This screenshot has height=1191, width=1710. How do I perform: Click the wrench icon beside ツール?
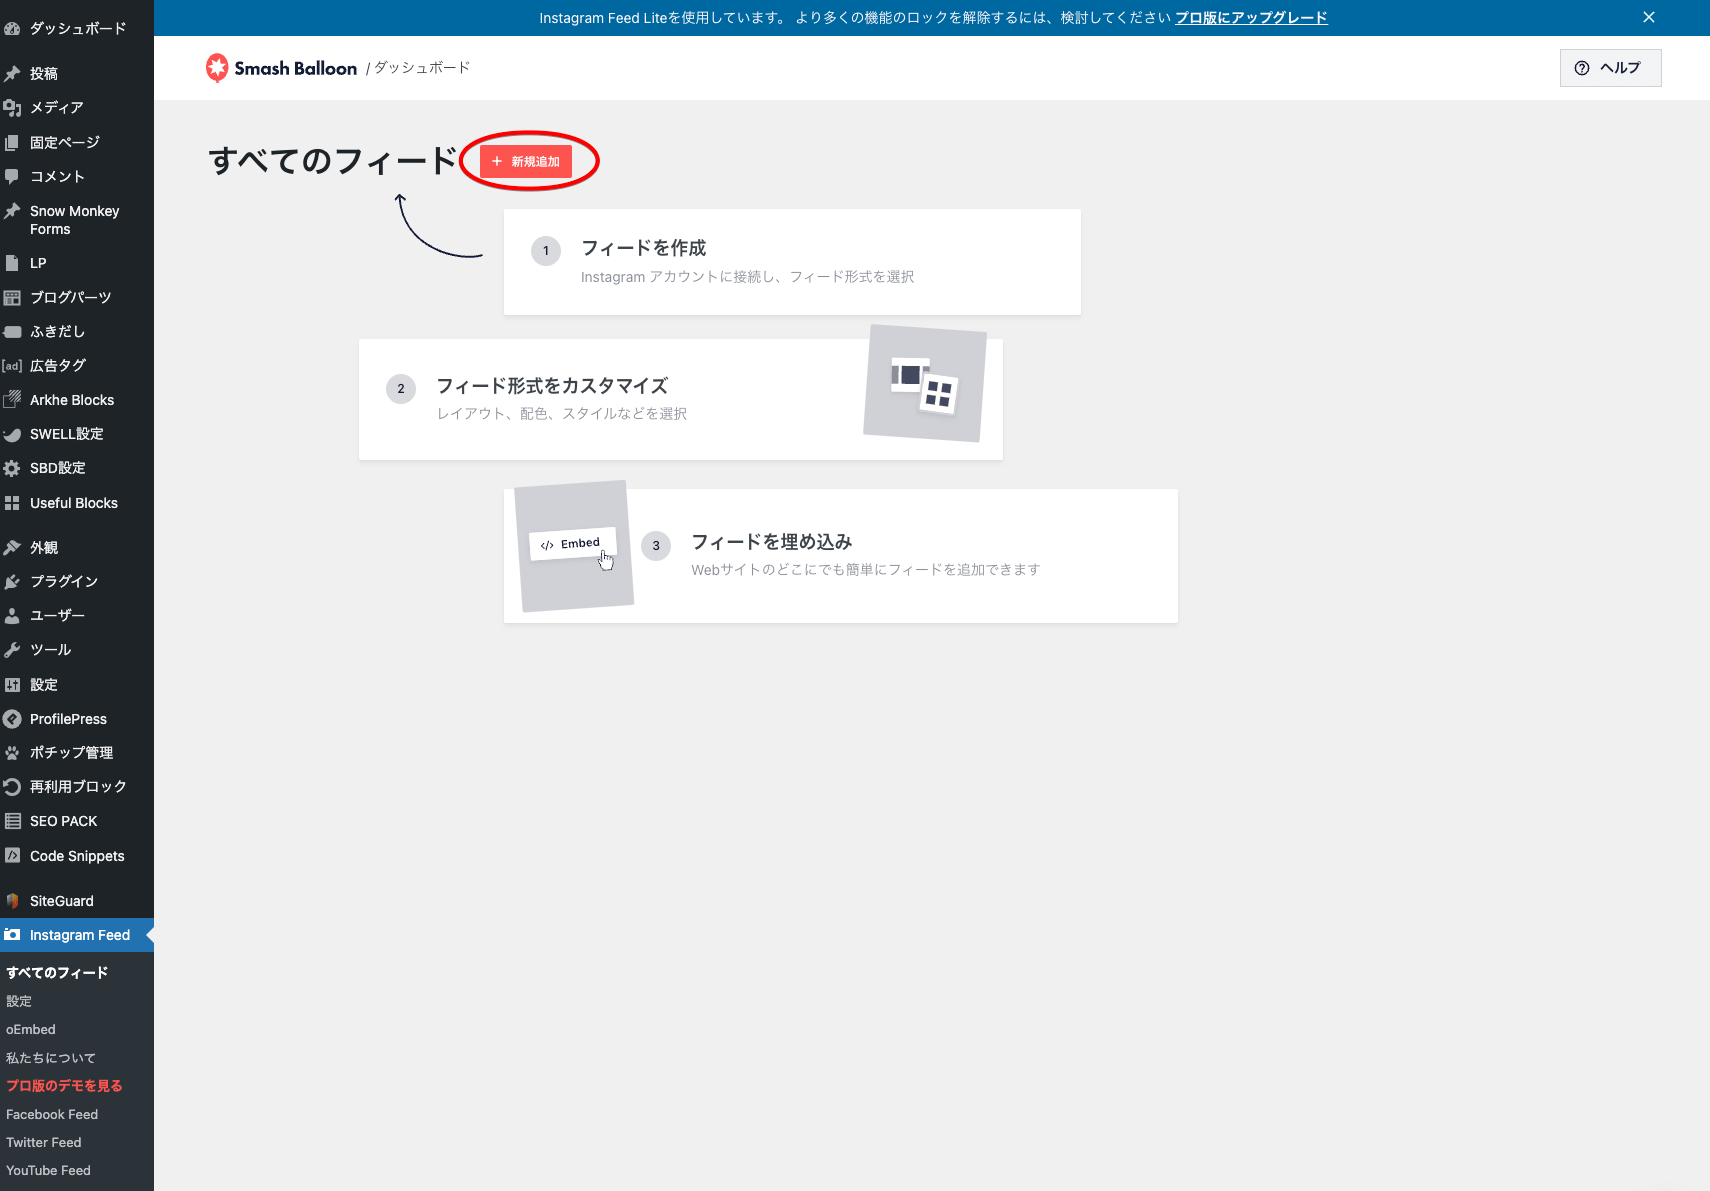12,650
